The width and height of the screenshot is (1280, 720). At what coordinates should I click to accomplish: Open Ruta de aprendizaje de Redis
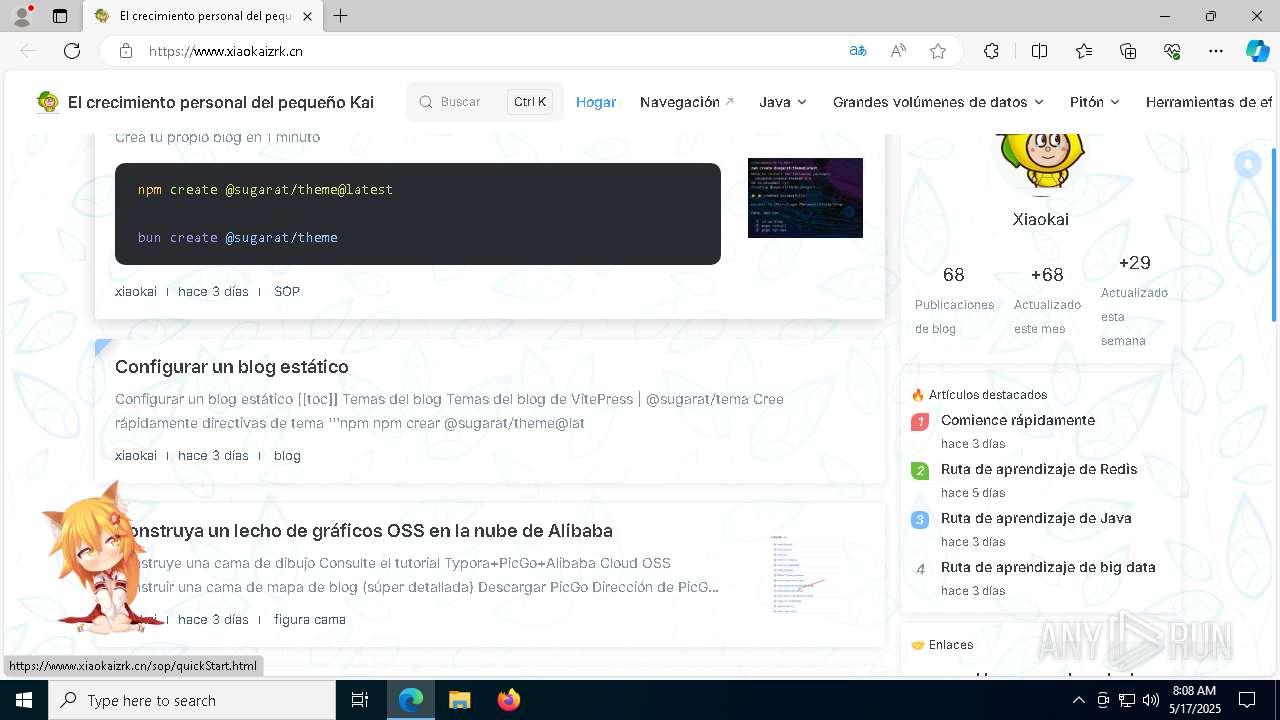coord(1039,469)
